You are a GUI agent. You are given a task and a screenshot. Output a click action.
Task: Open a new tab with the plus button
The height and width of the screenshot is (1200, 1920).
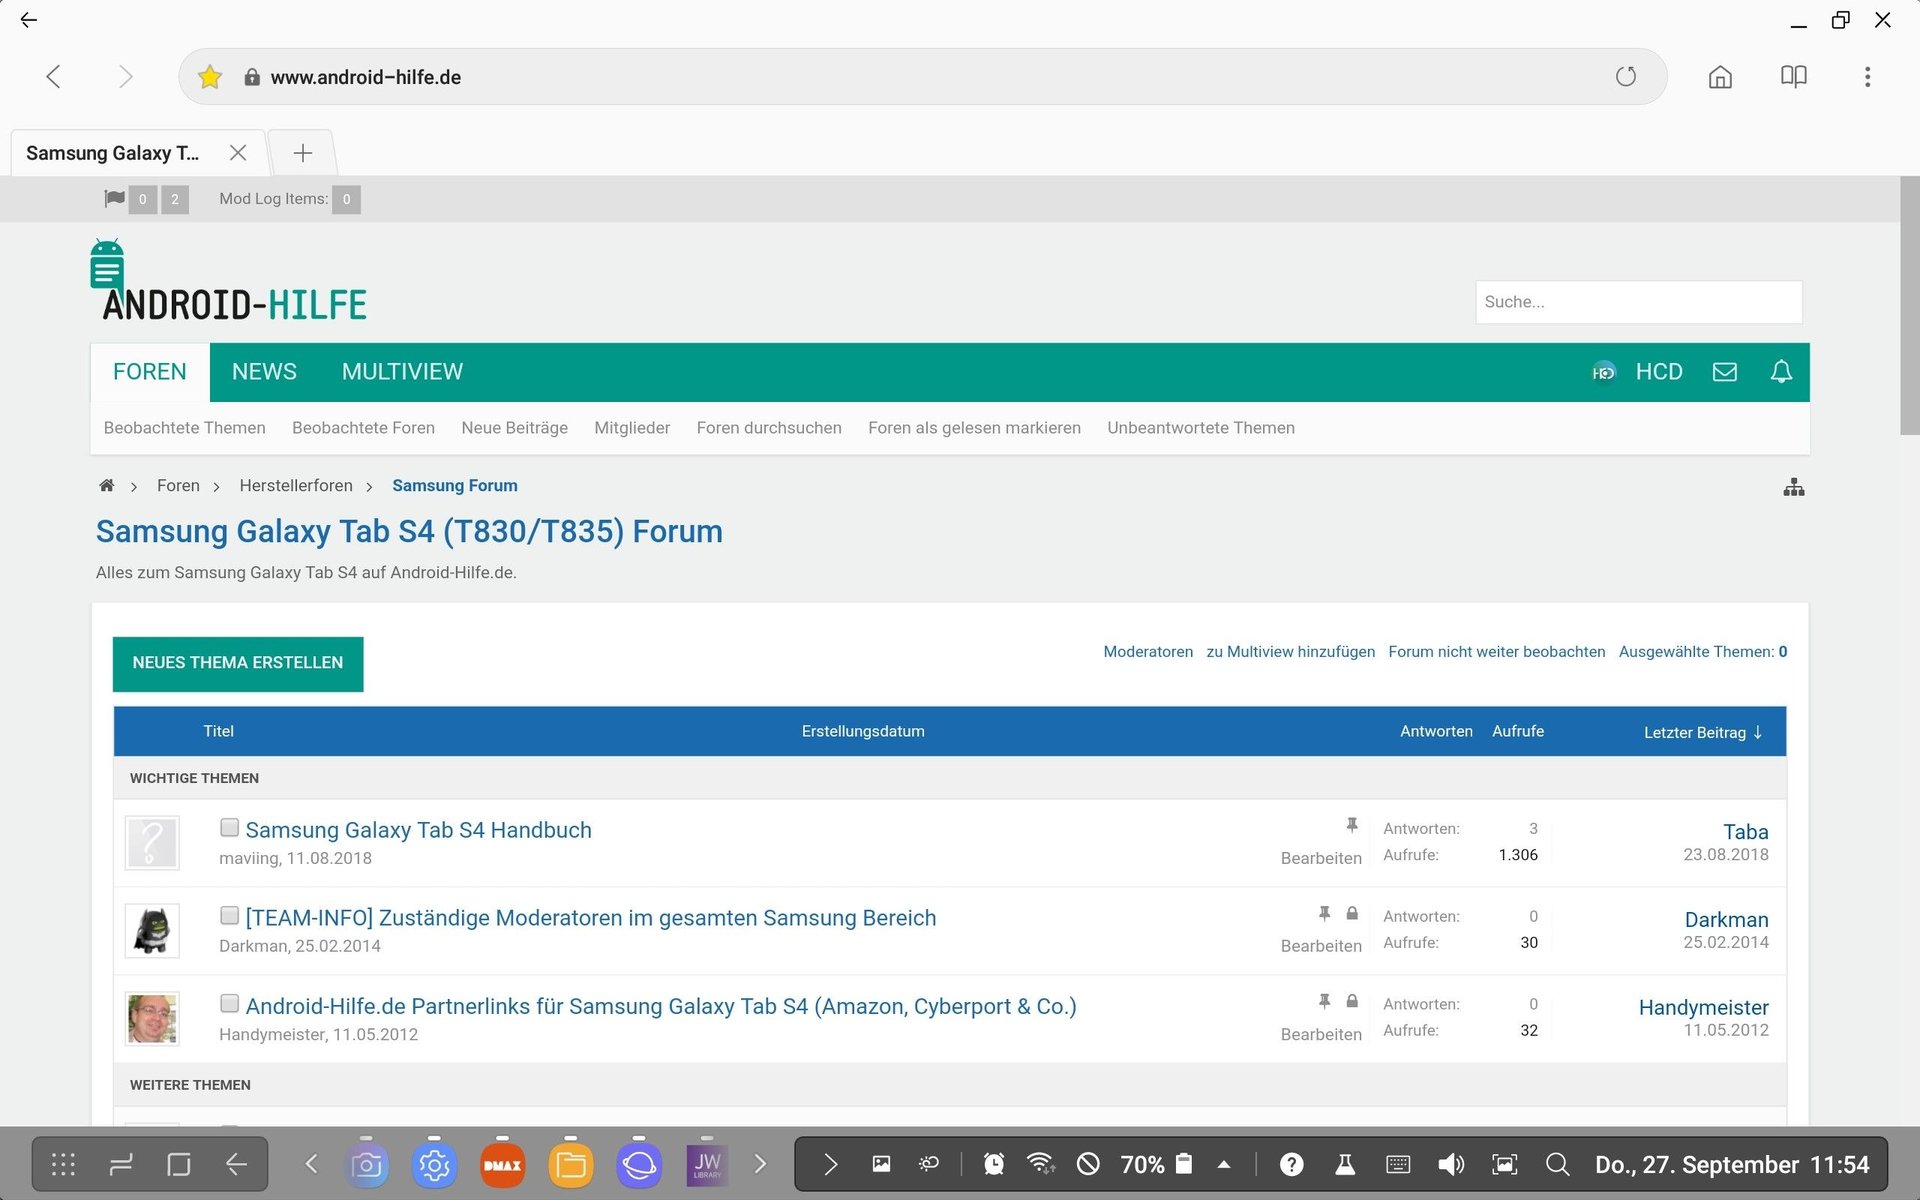click(303, 153)
